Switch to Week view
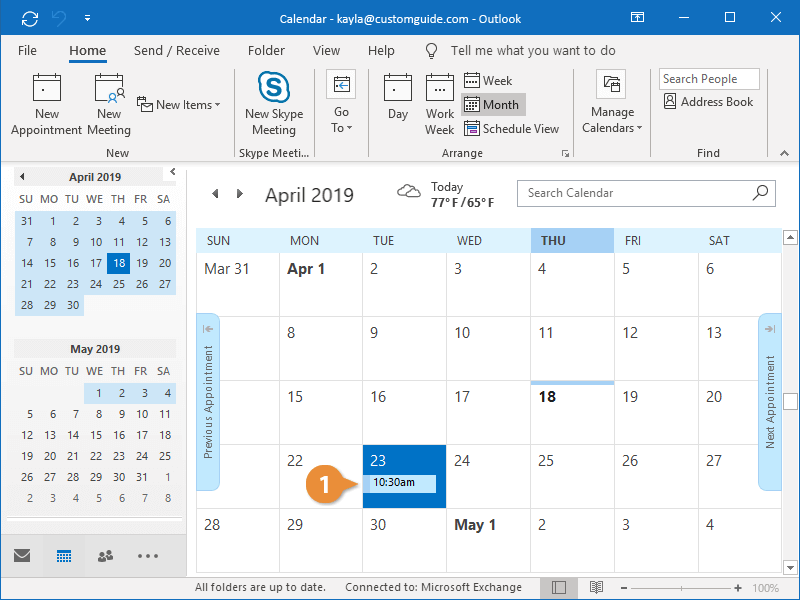This screenshot has width=800, height=600. [x=488, y=81]
